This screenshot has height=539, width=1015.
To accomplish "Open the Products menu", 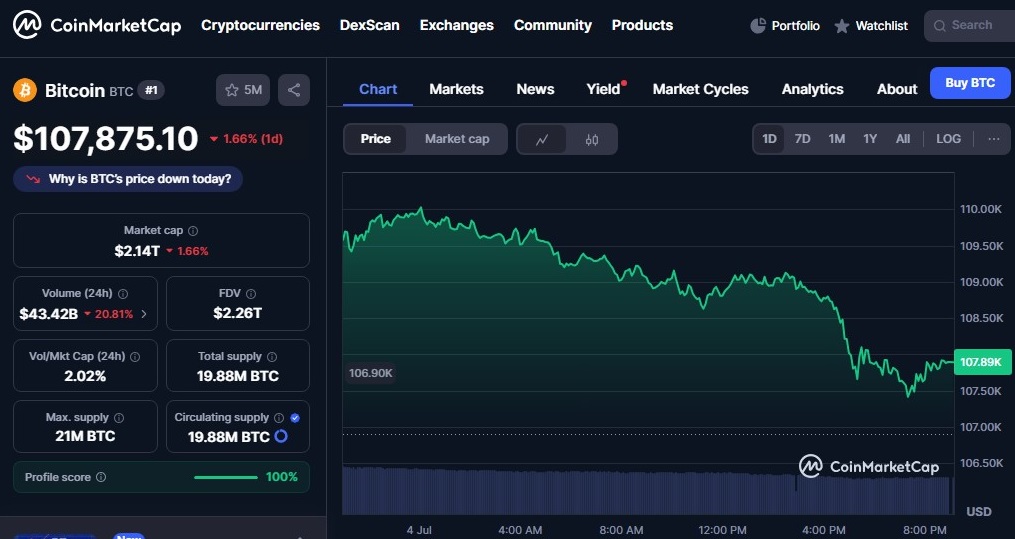I will coord(642,25).
